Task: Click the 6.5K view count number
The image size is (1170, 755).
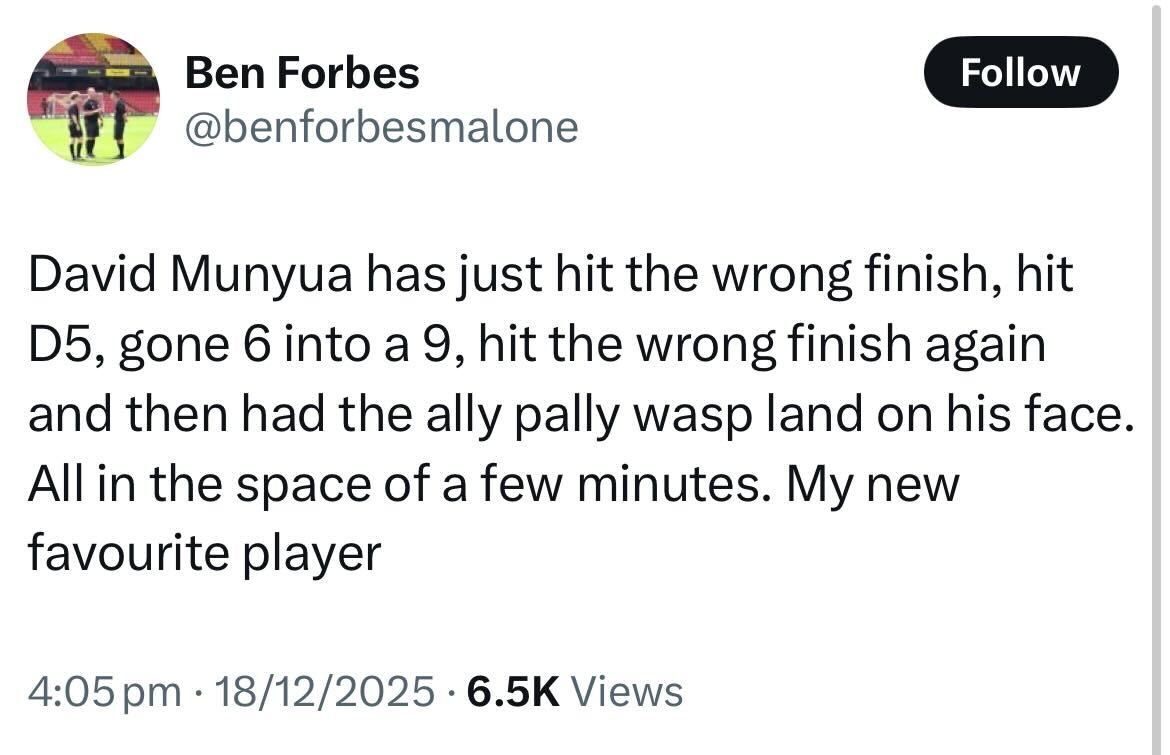Action: click(x=513, y=691)
